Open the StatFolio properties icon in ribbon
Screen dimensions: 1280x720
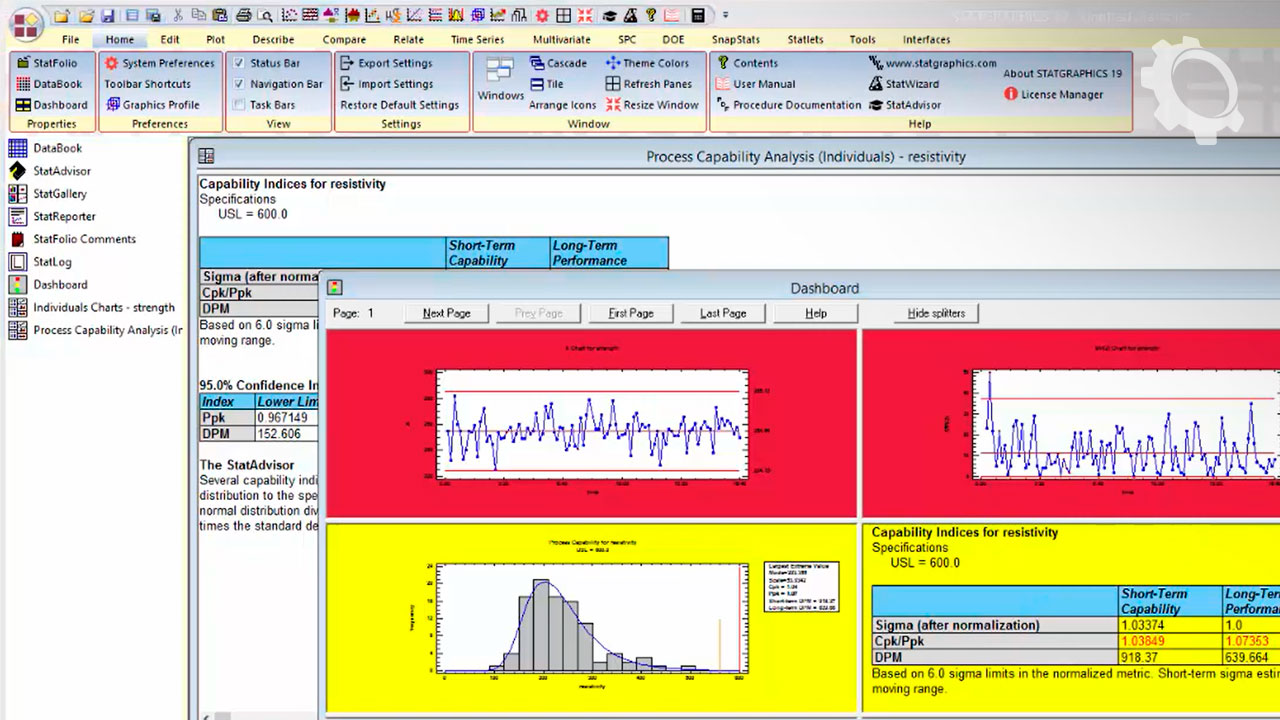click(24, 63)
